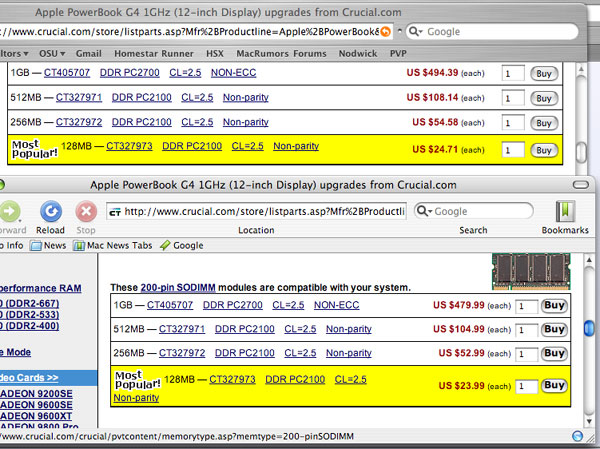The image size is (600, 449).
Task: Click DDR PC2700 link in bottom window
Action: (233, 305)
